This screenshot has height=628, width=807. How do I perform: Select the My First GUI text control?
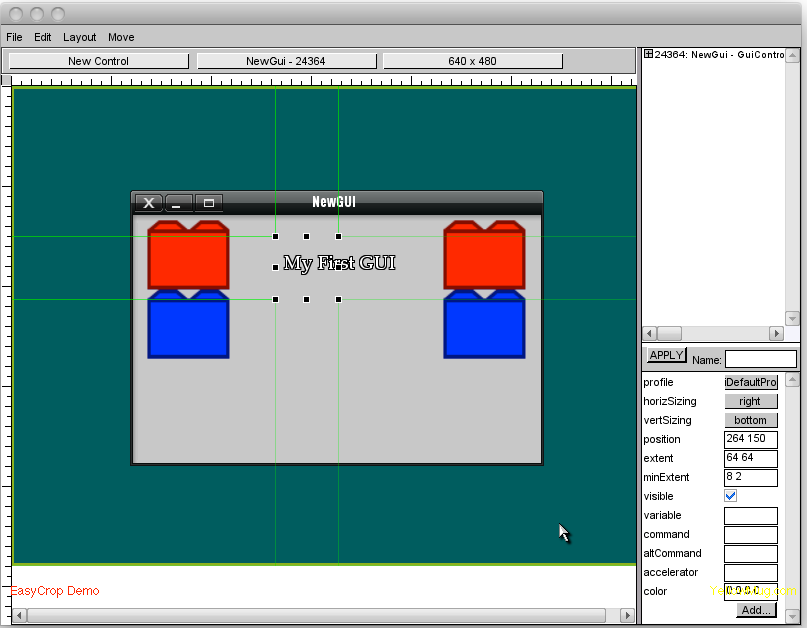[x=339, y=263]
